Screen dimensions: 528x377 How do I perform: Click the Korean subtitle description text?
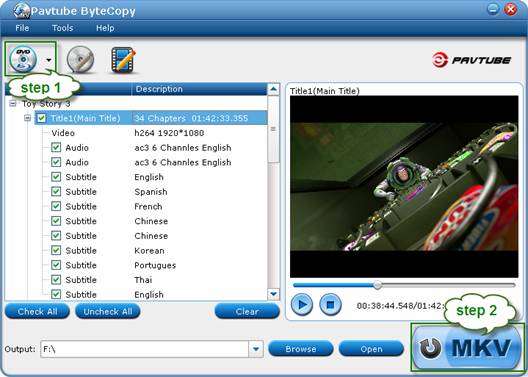pyautogui.click(x=149, y=251)
